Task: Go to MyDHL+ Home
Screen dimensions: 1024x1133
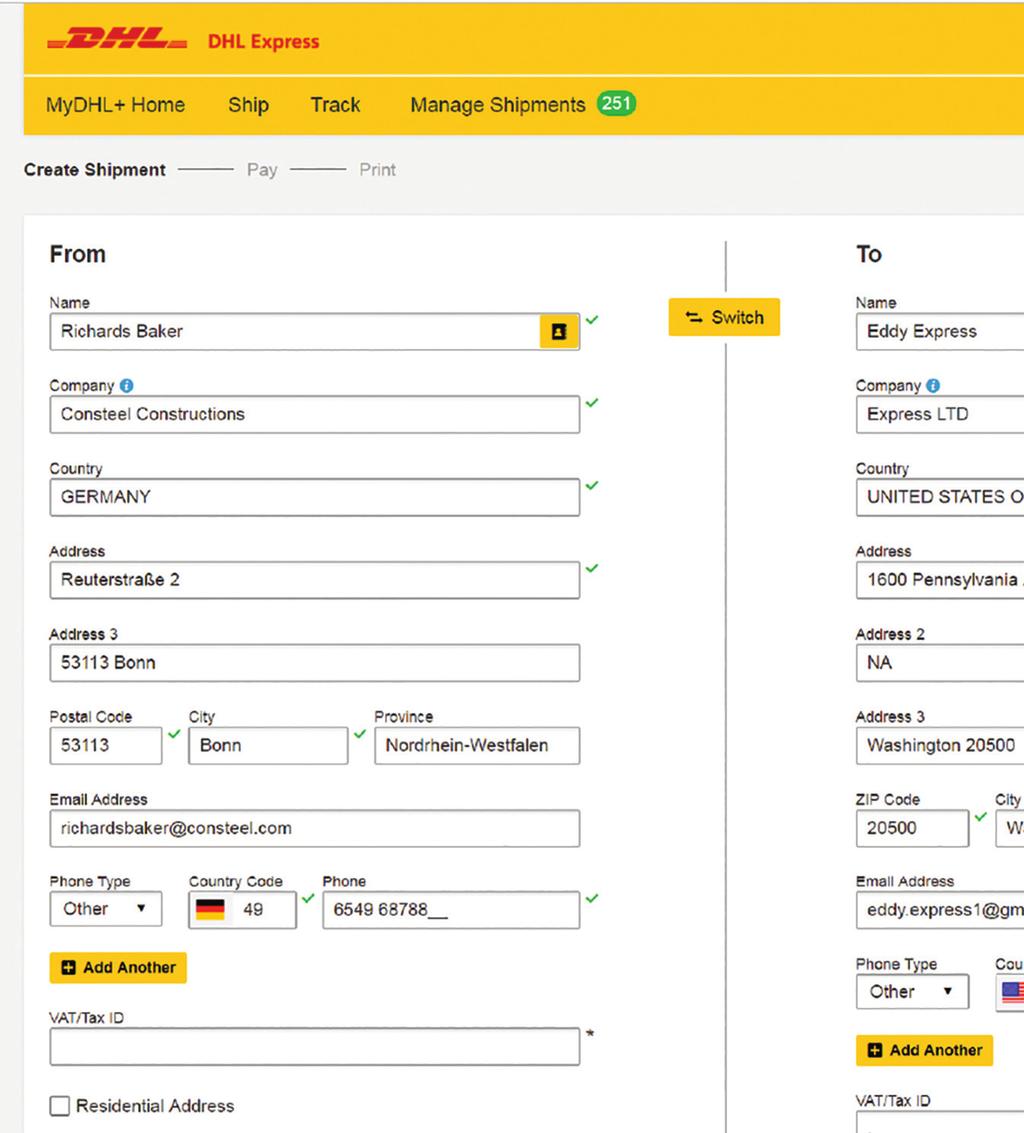Action: 116,105
